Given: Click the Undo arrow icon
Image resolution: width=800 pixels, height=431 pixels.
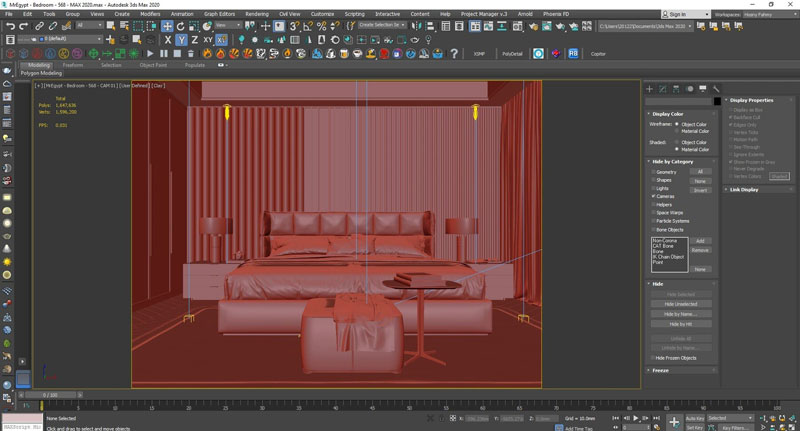Looking at the screenshot, I should click(9, 26).
